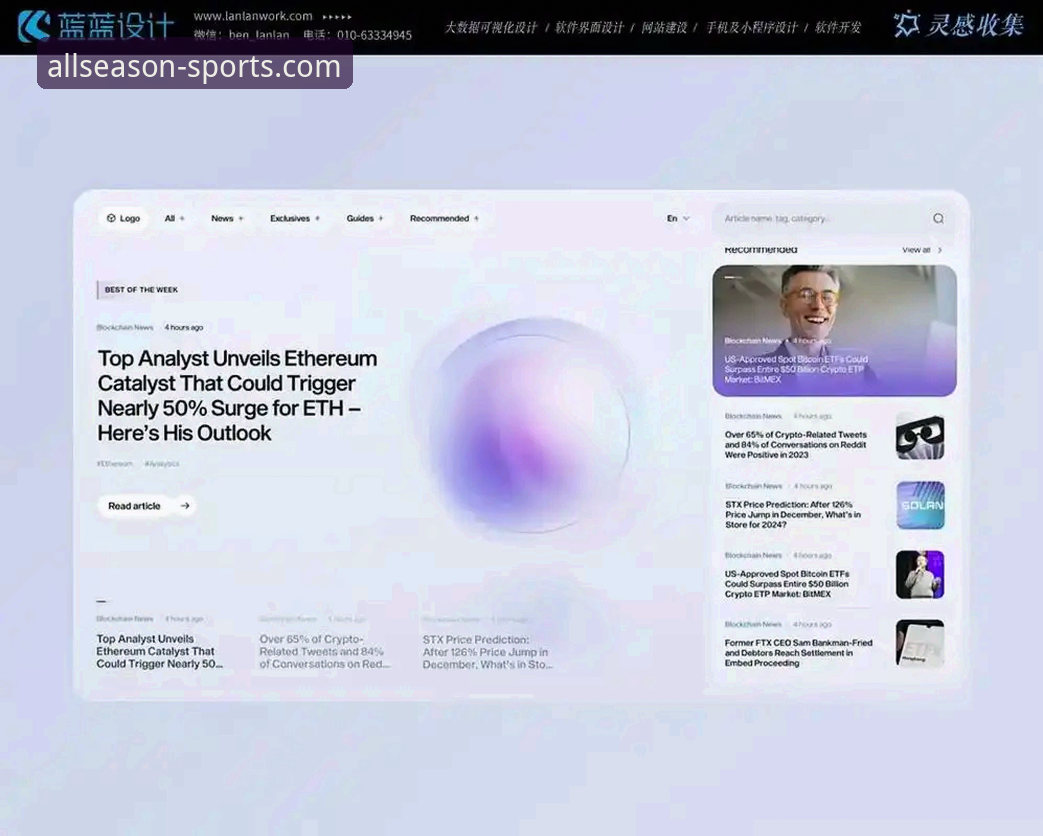Open the Solana article thumbnail
This screenshot has width=1043, height=836.
click(x=919, y=505)
